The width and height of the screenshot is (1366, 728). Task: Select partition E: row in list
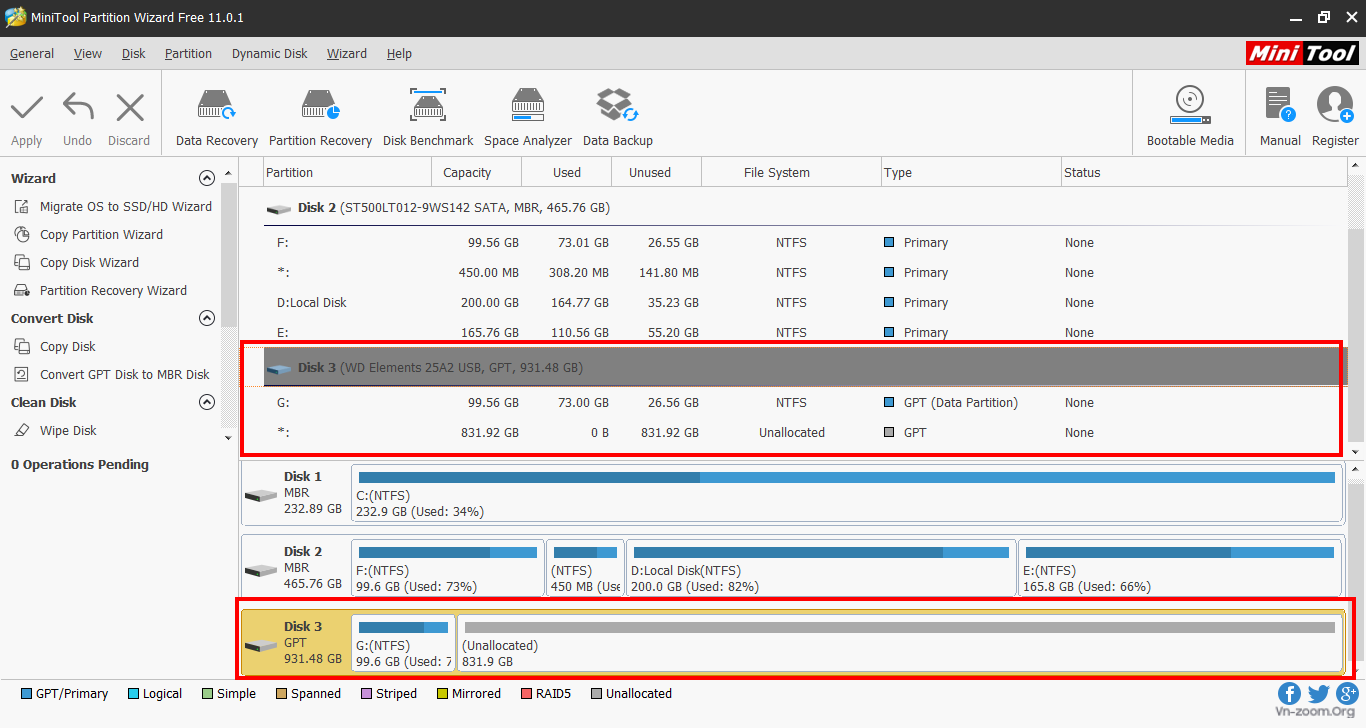(805, 332)
